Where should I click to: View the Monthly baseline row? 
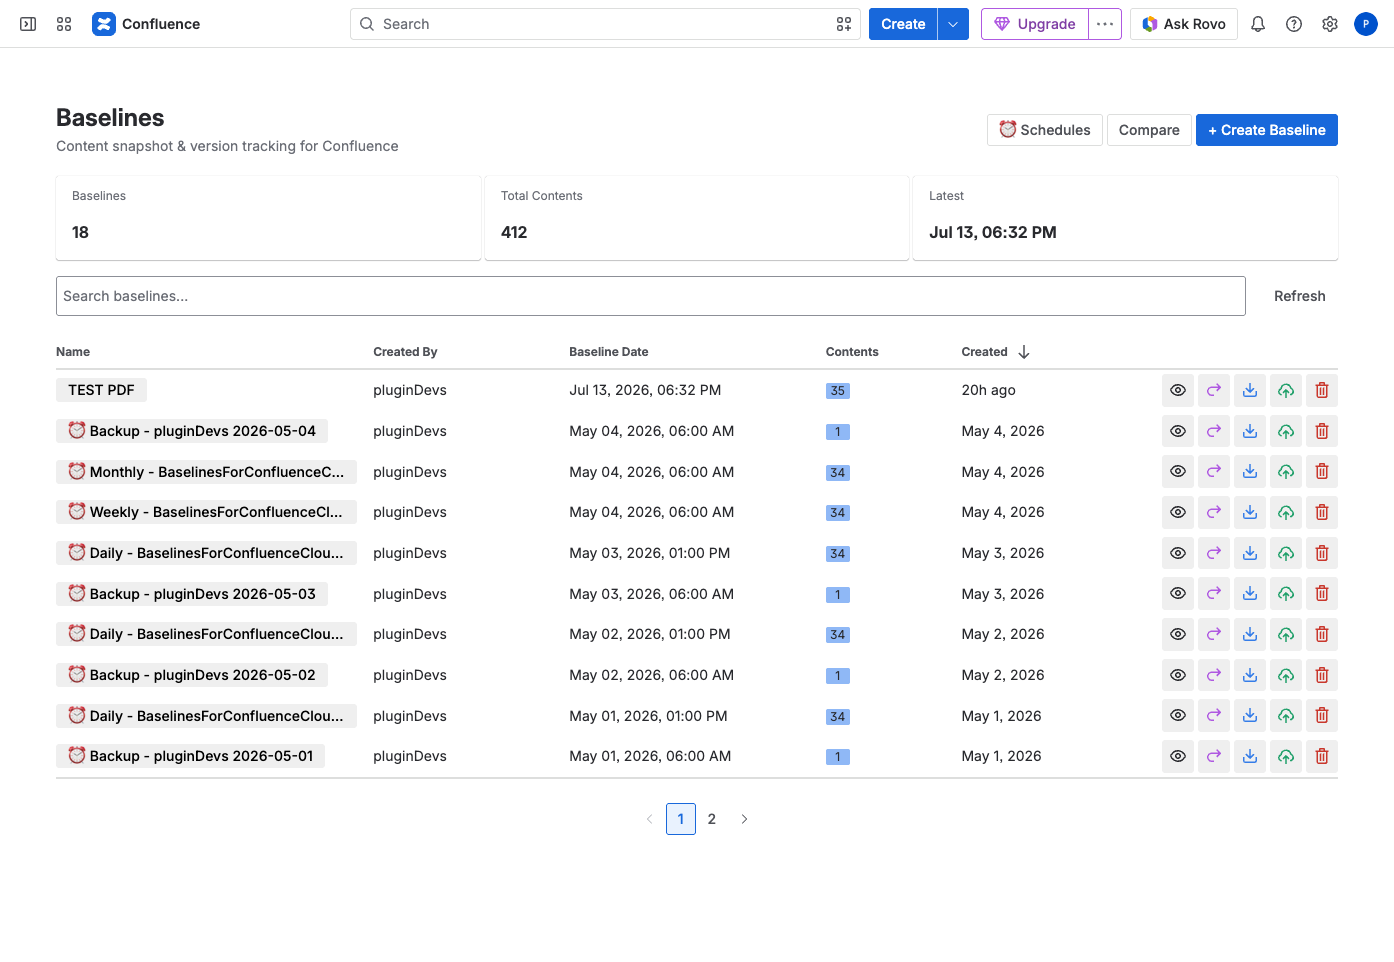pos(1178,471)
